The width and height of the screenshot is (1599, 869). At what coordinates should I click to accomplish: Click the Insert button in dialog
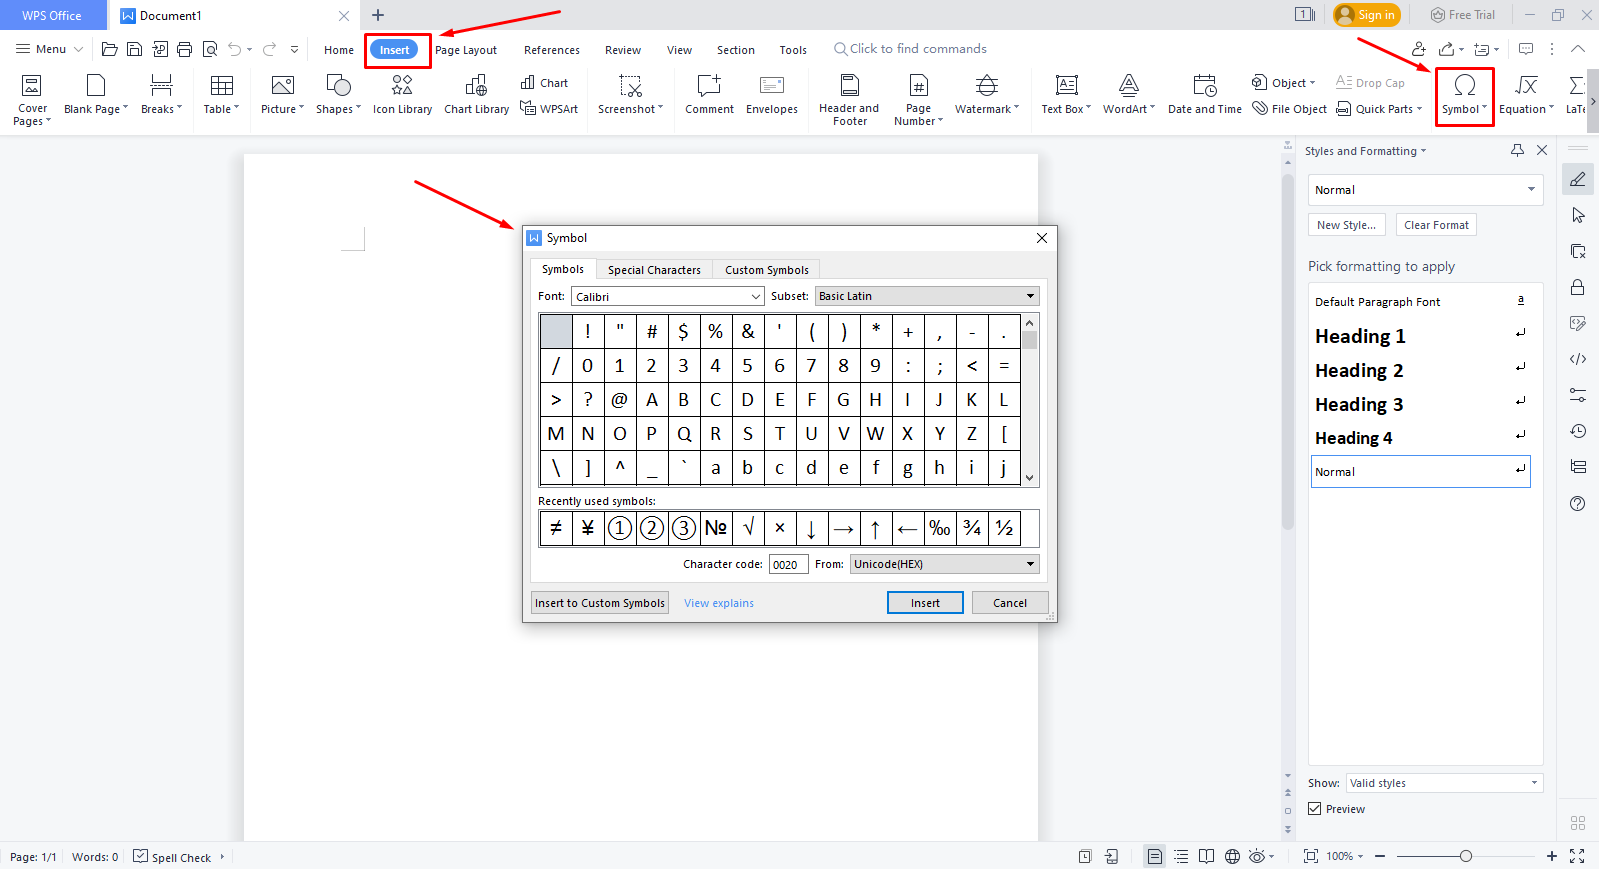[x=925, y=603]
